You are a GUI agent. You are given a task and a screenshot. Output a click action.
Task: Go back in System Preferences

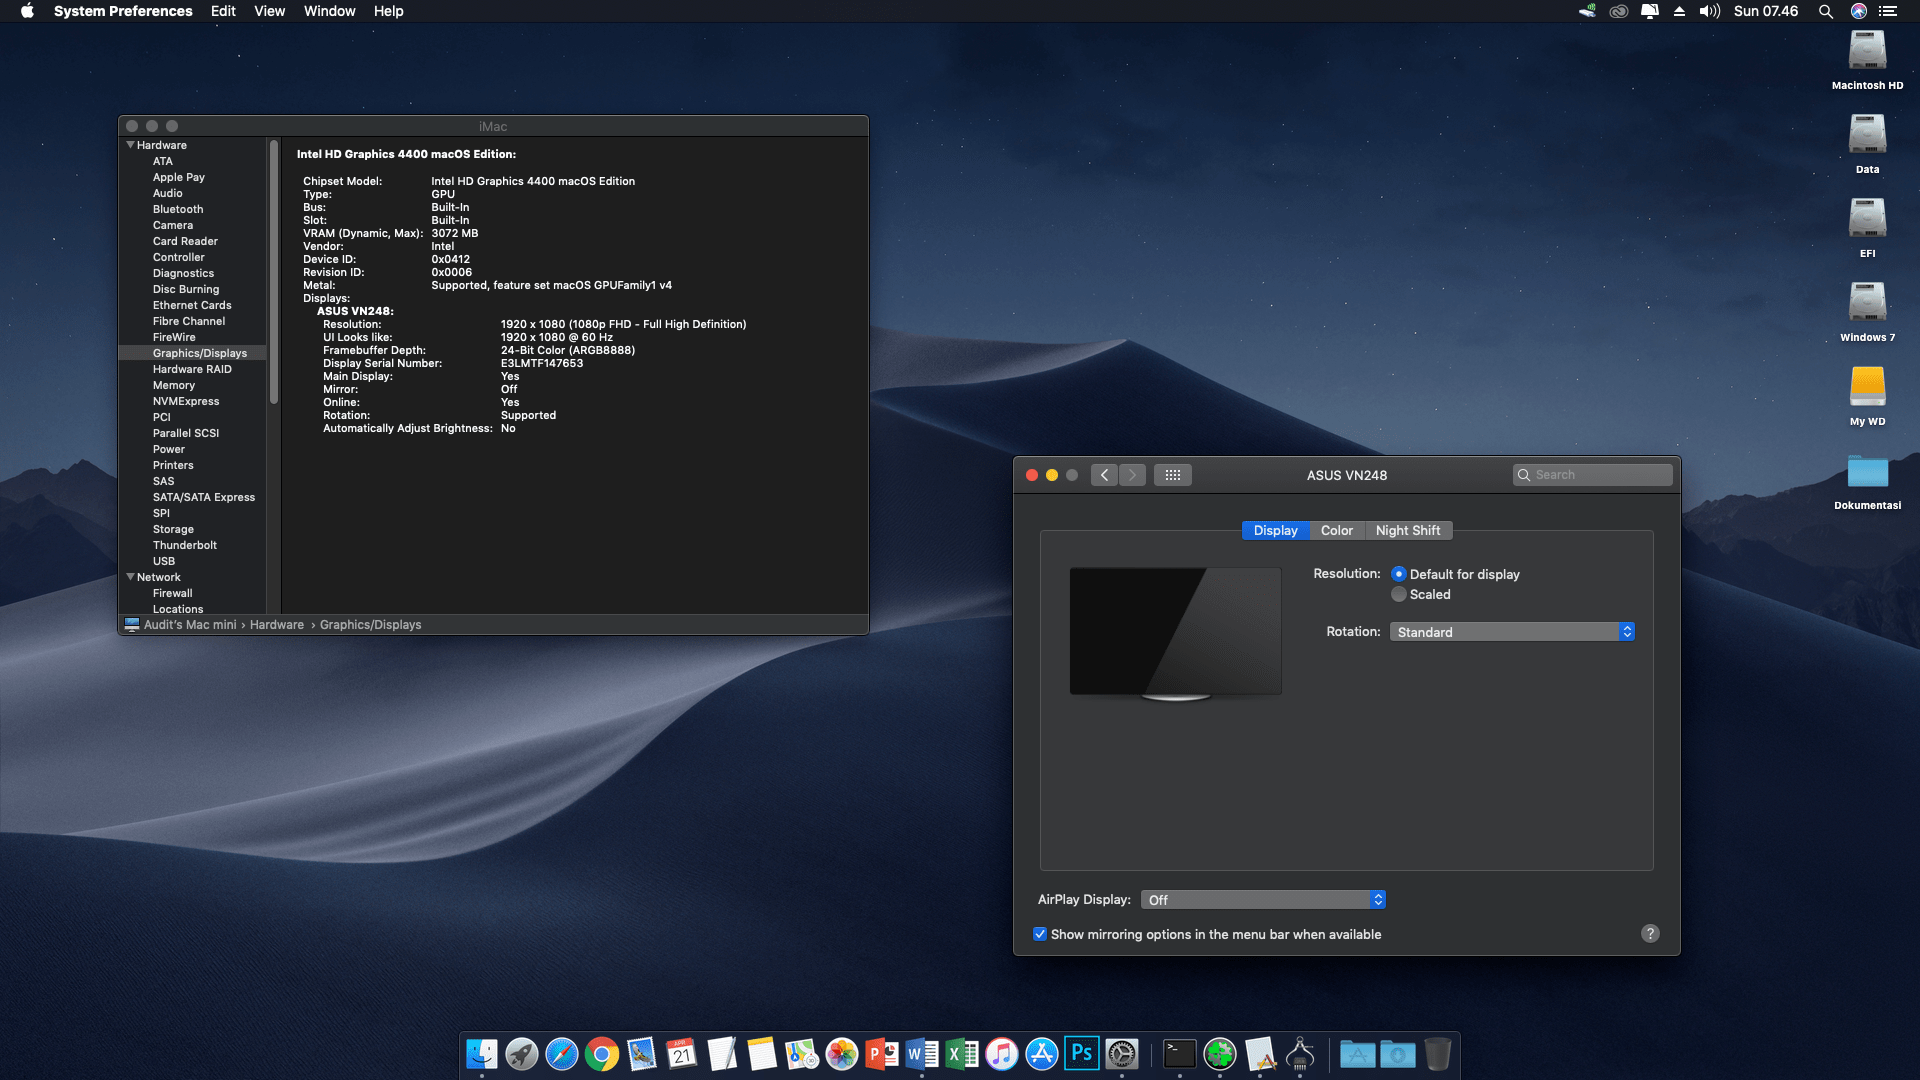pyautogui.click(x=1104, y=475)
